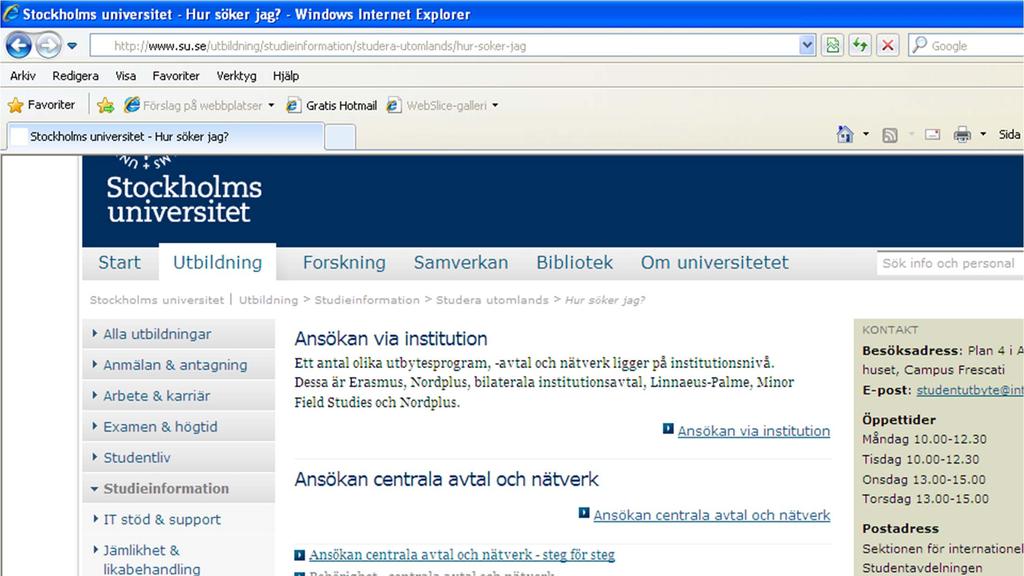Open a new blank tab

coord(340,137)
